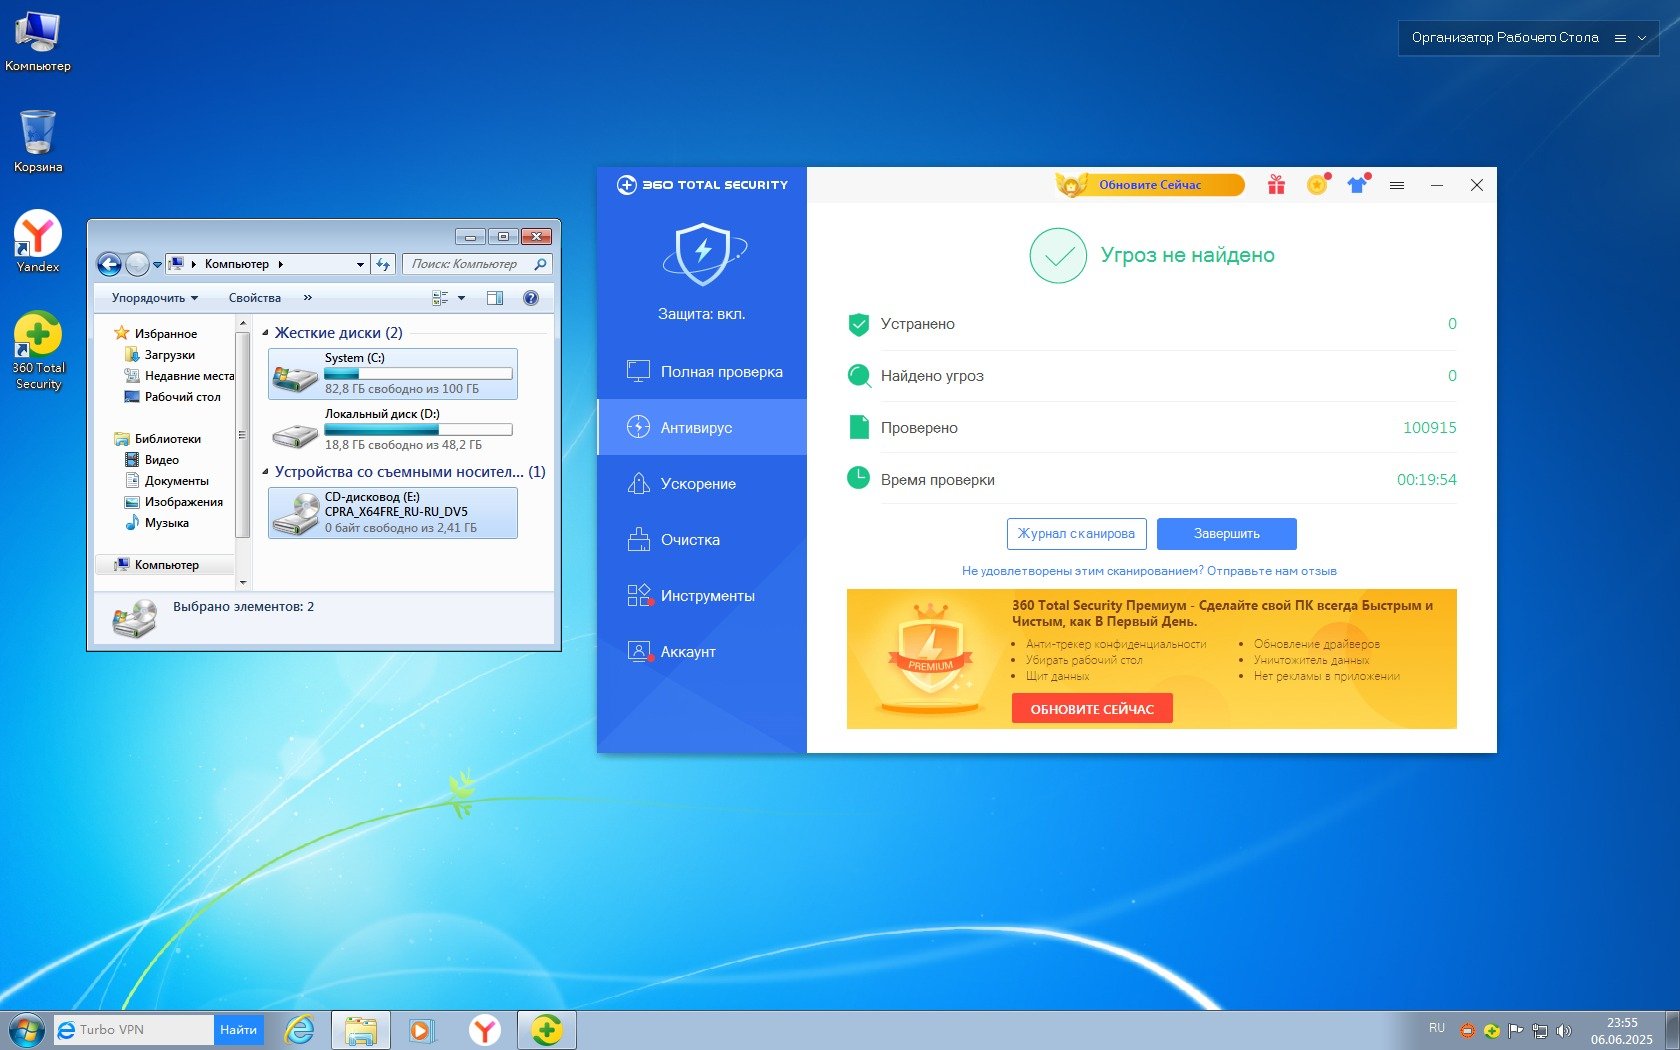
Task: Launch the Yandex desktop shortcut
Action: 38,241
